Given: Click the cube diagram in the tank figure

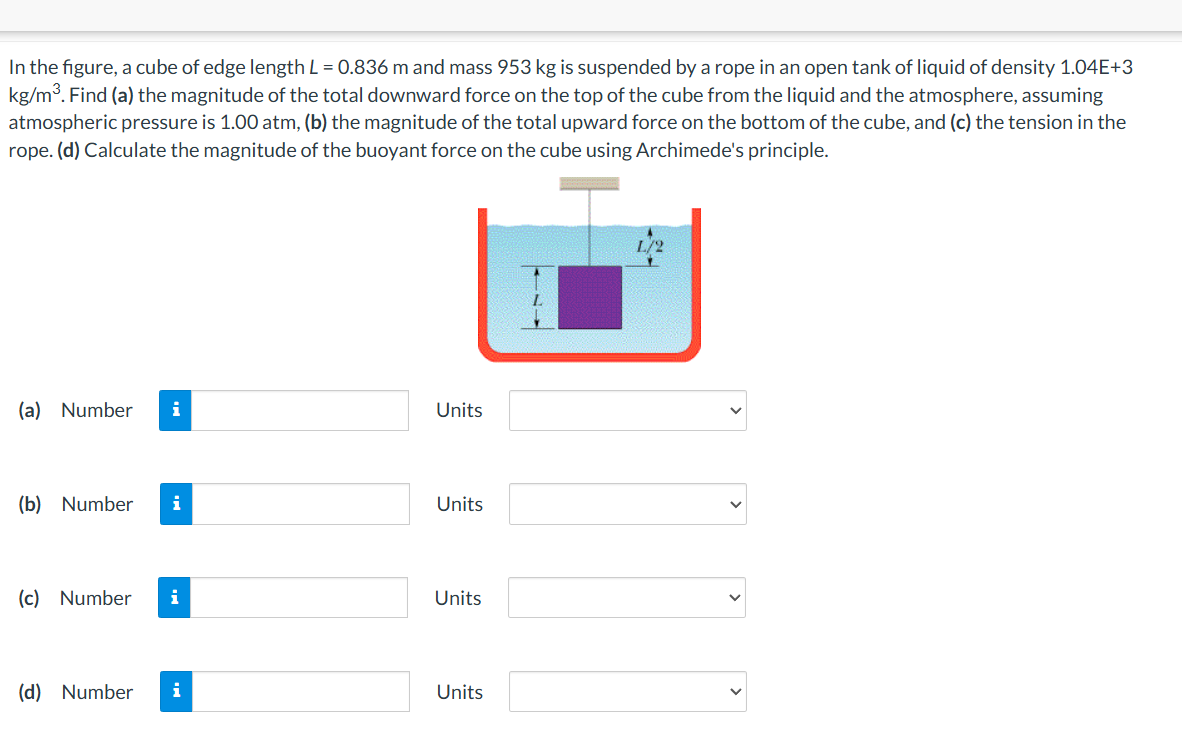Looking at the screenshot, I should coord(592,297).
